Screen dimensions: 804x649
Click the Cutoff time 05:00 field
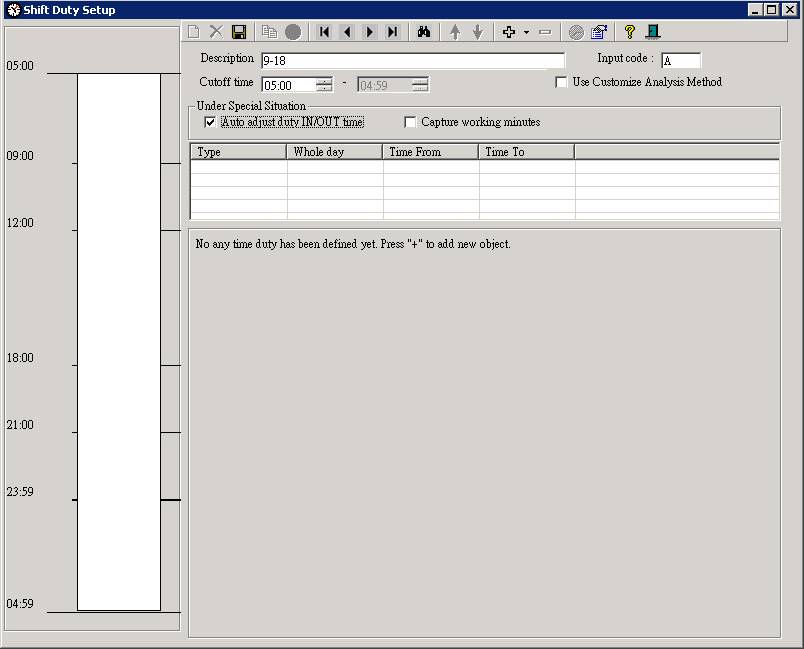(x=289, y=85)
